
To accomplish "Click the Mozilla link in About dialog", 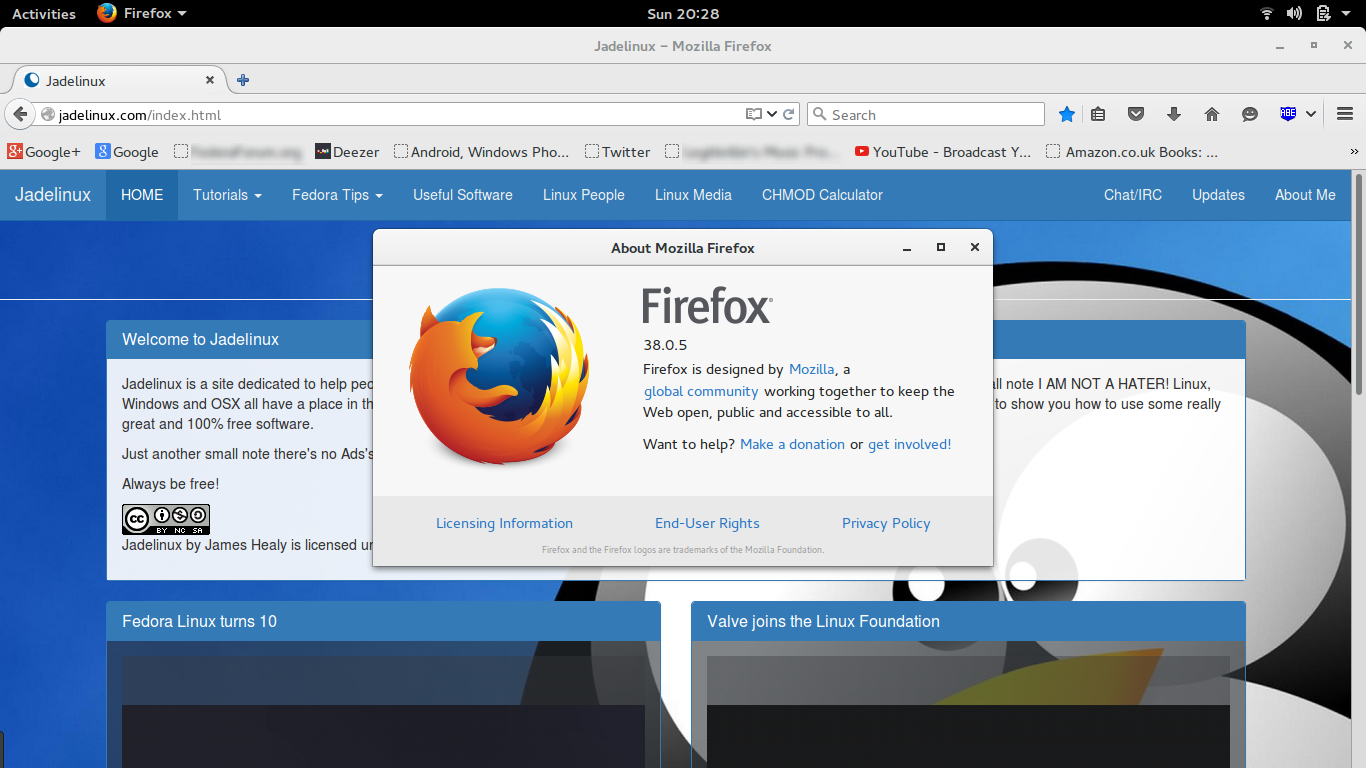I will (x=812, y=369).
